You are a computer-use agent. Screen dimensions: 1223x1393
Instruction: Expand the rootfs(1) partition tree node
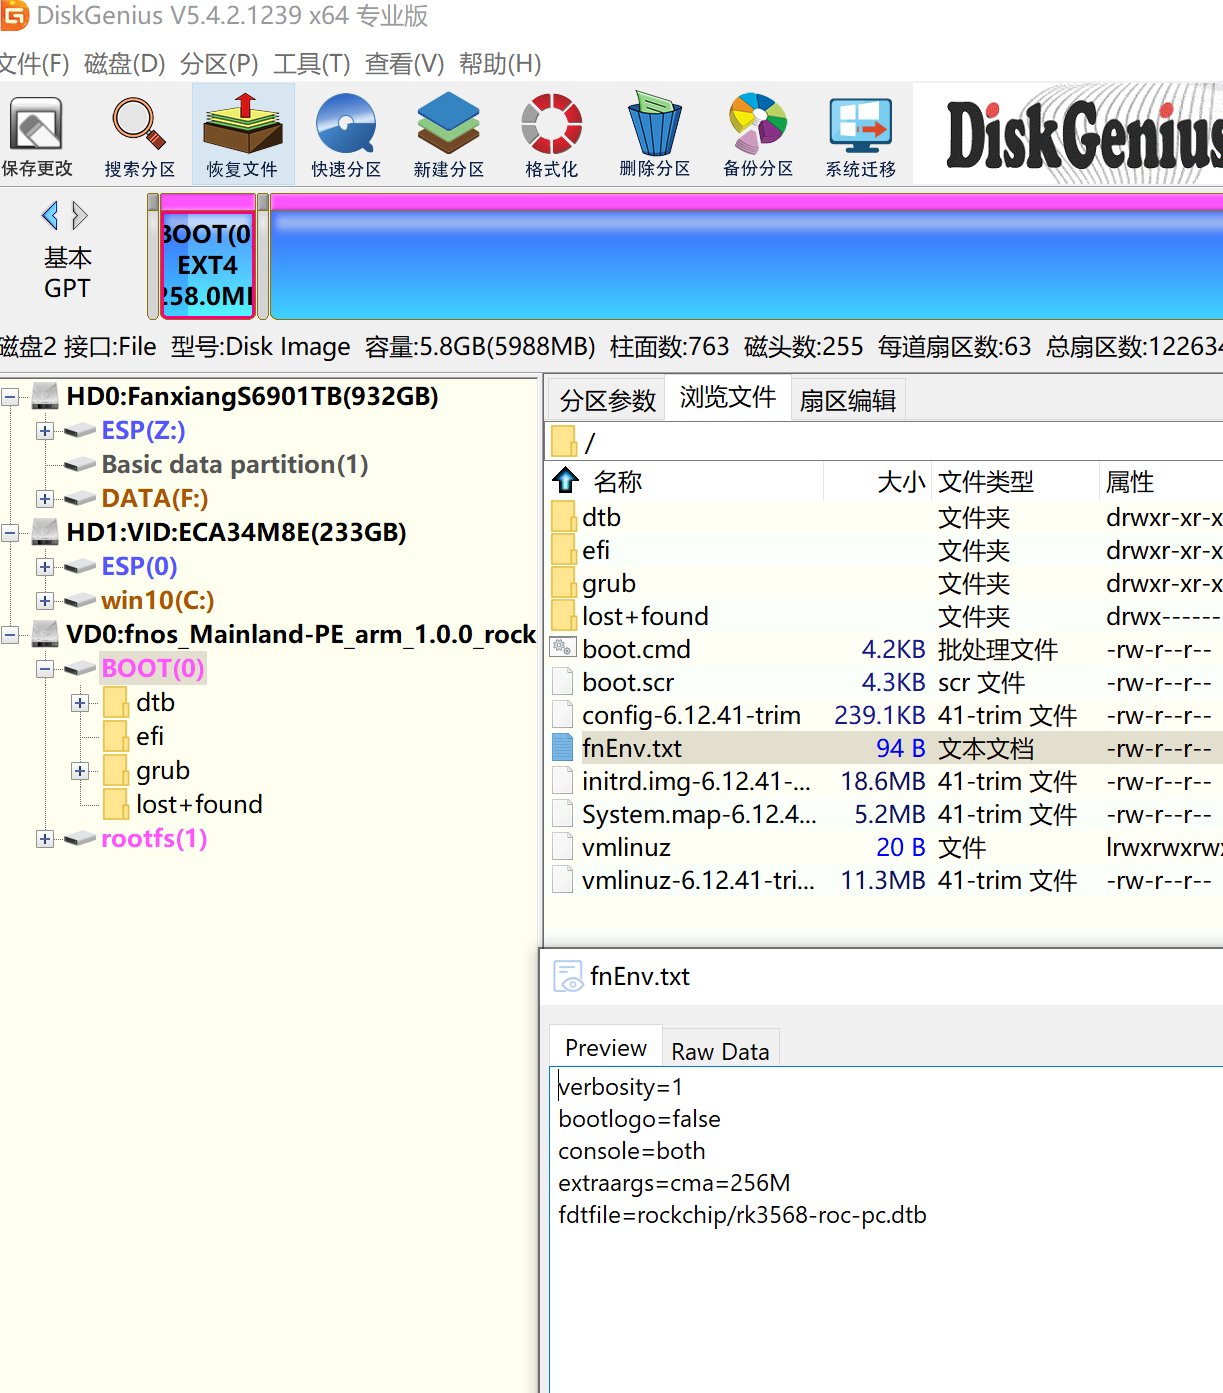click(x=45, y=839)
